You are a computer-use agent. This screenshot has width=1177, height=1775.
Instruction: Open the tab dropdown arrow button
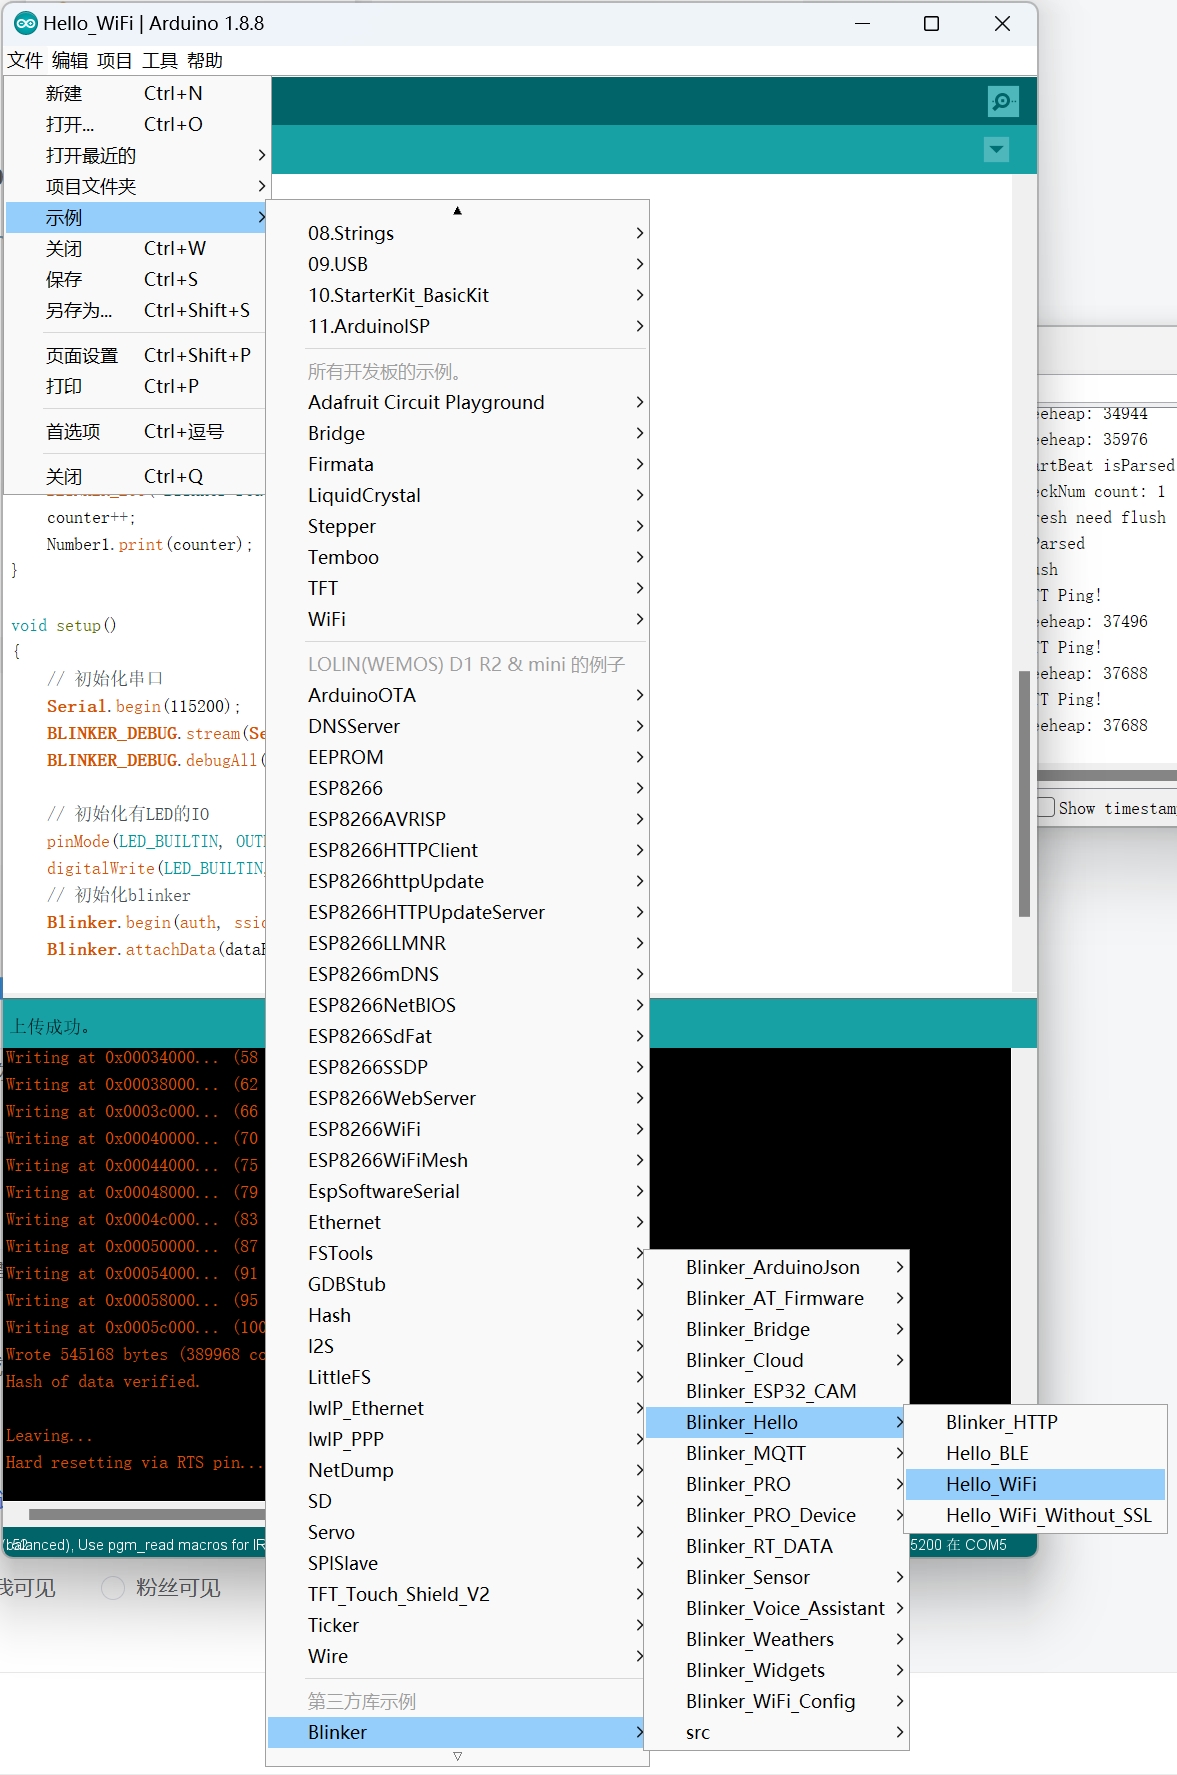[996, 150]
